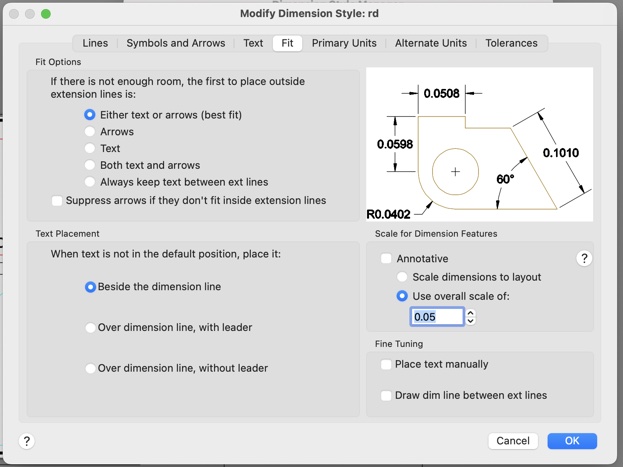Viewport: 623px width, 467px height.
Task: Choose Always keep text between ext lines
Action: (90, 183)
